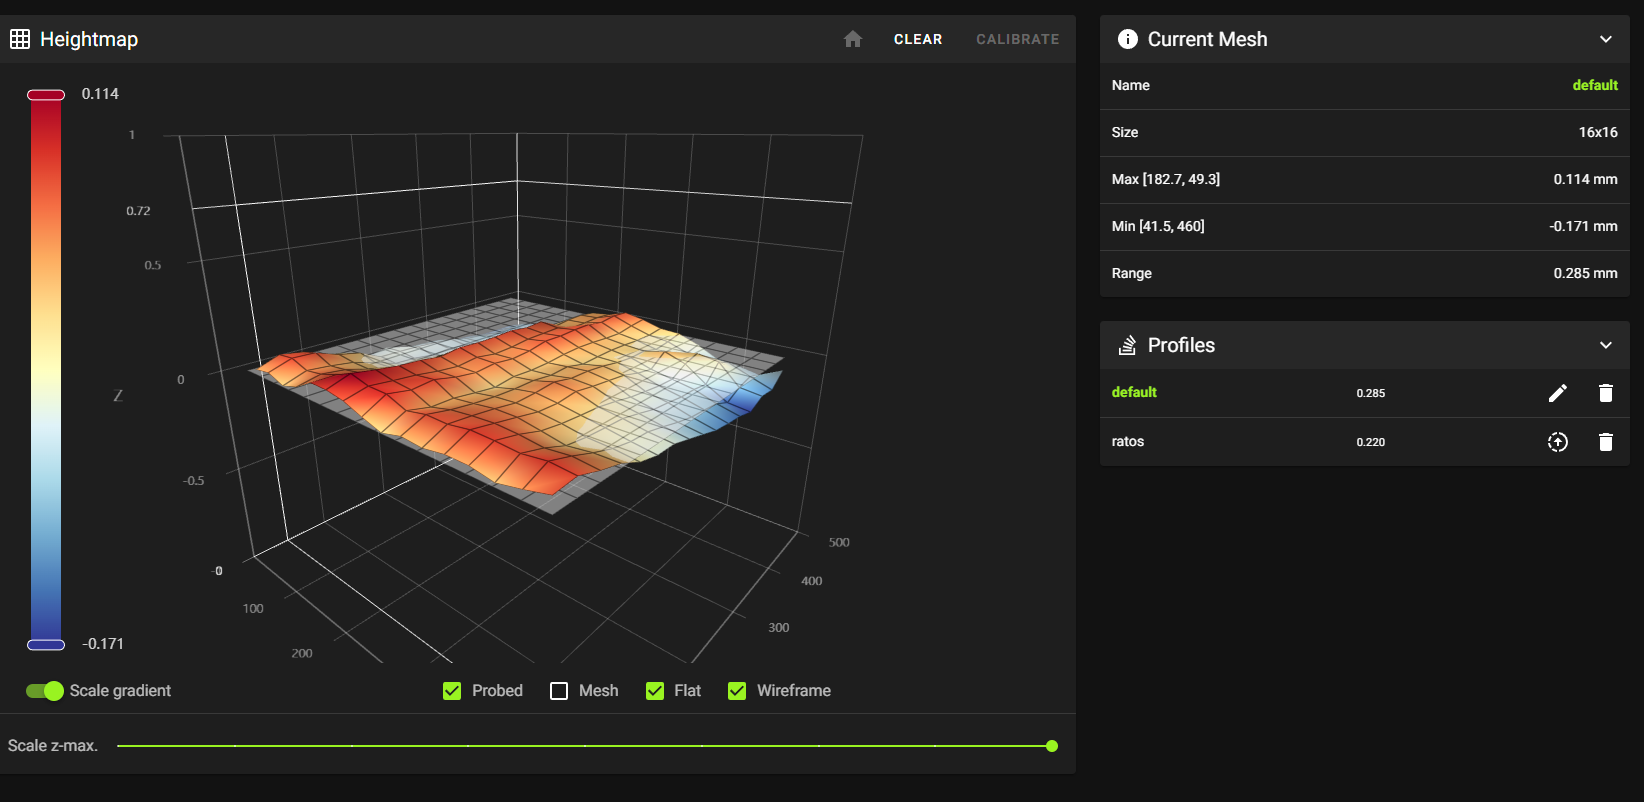Collapse the Current Mesh panel
The image size is (1644, 802).
click(x=1605, y=39)
